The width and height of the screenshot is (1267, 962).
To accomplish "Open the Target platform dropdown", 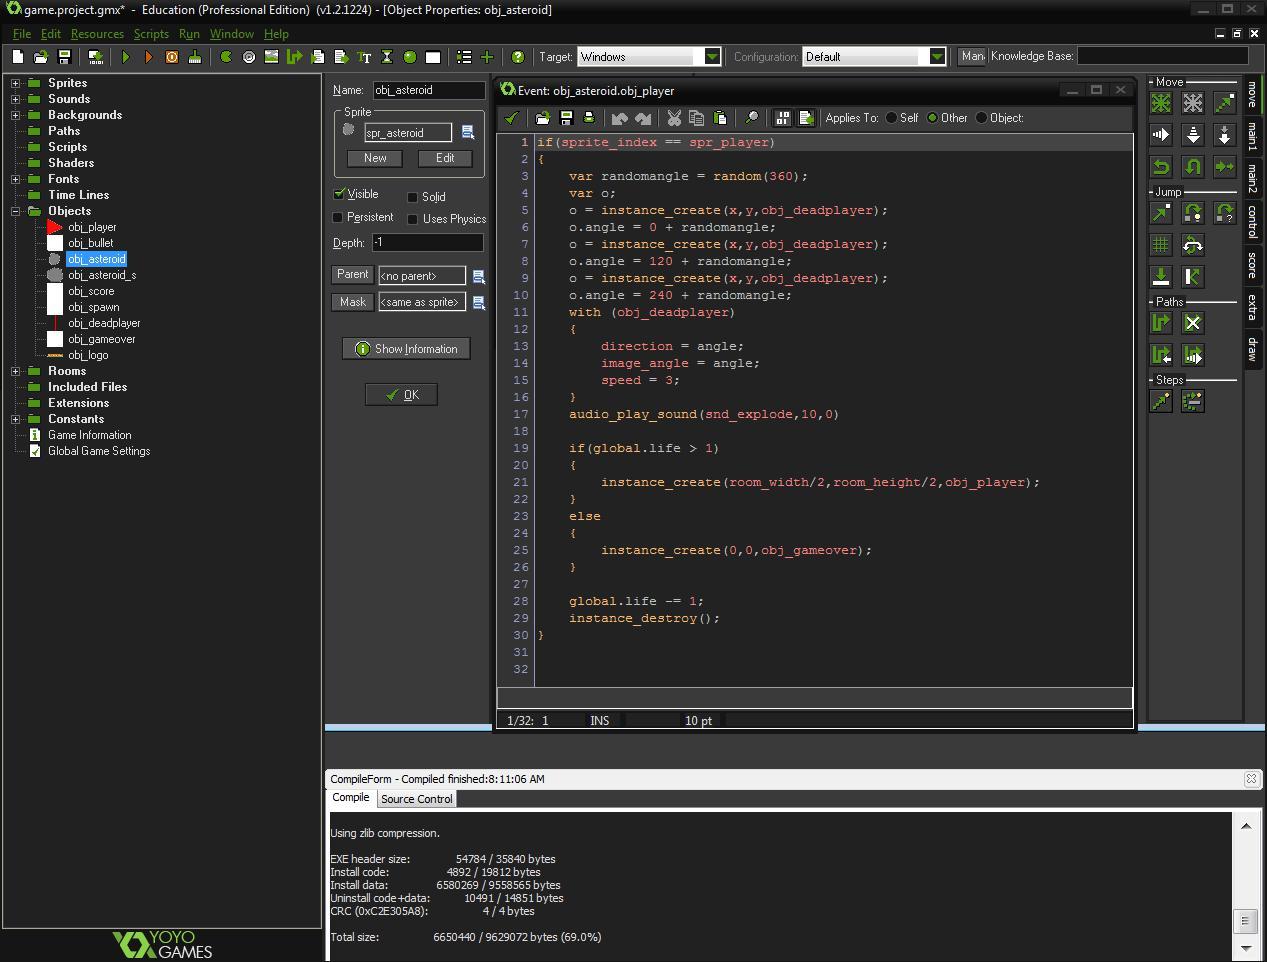I will pos(711,57).
